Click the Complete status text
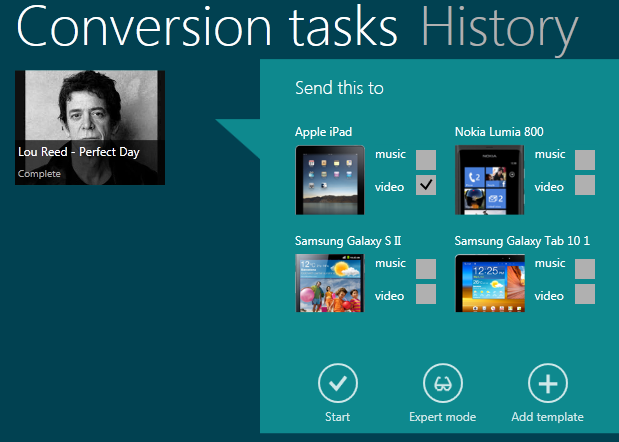Screen dimensions: 619x442 click(39, 174)
